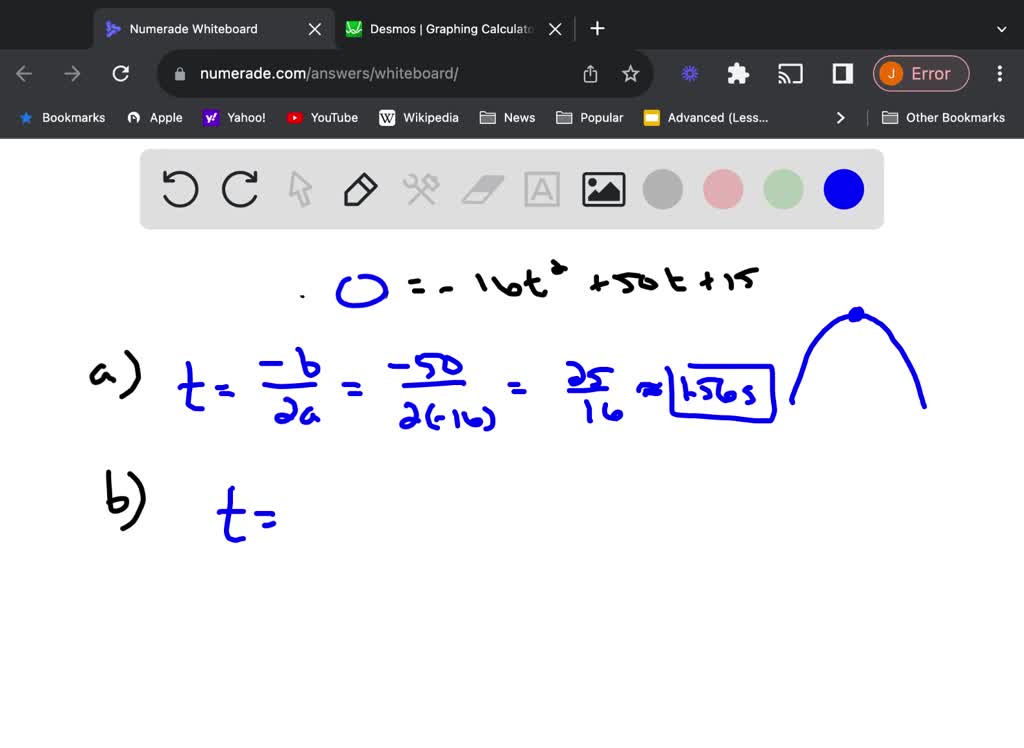Select the pointer tool in the whiteboard toolbar
1024x748 pixels.
[x=300, y=189]
